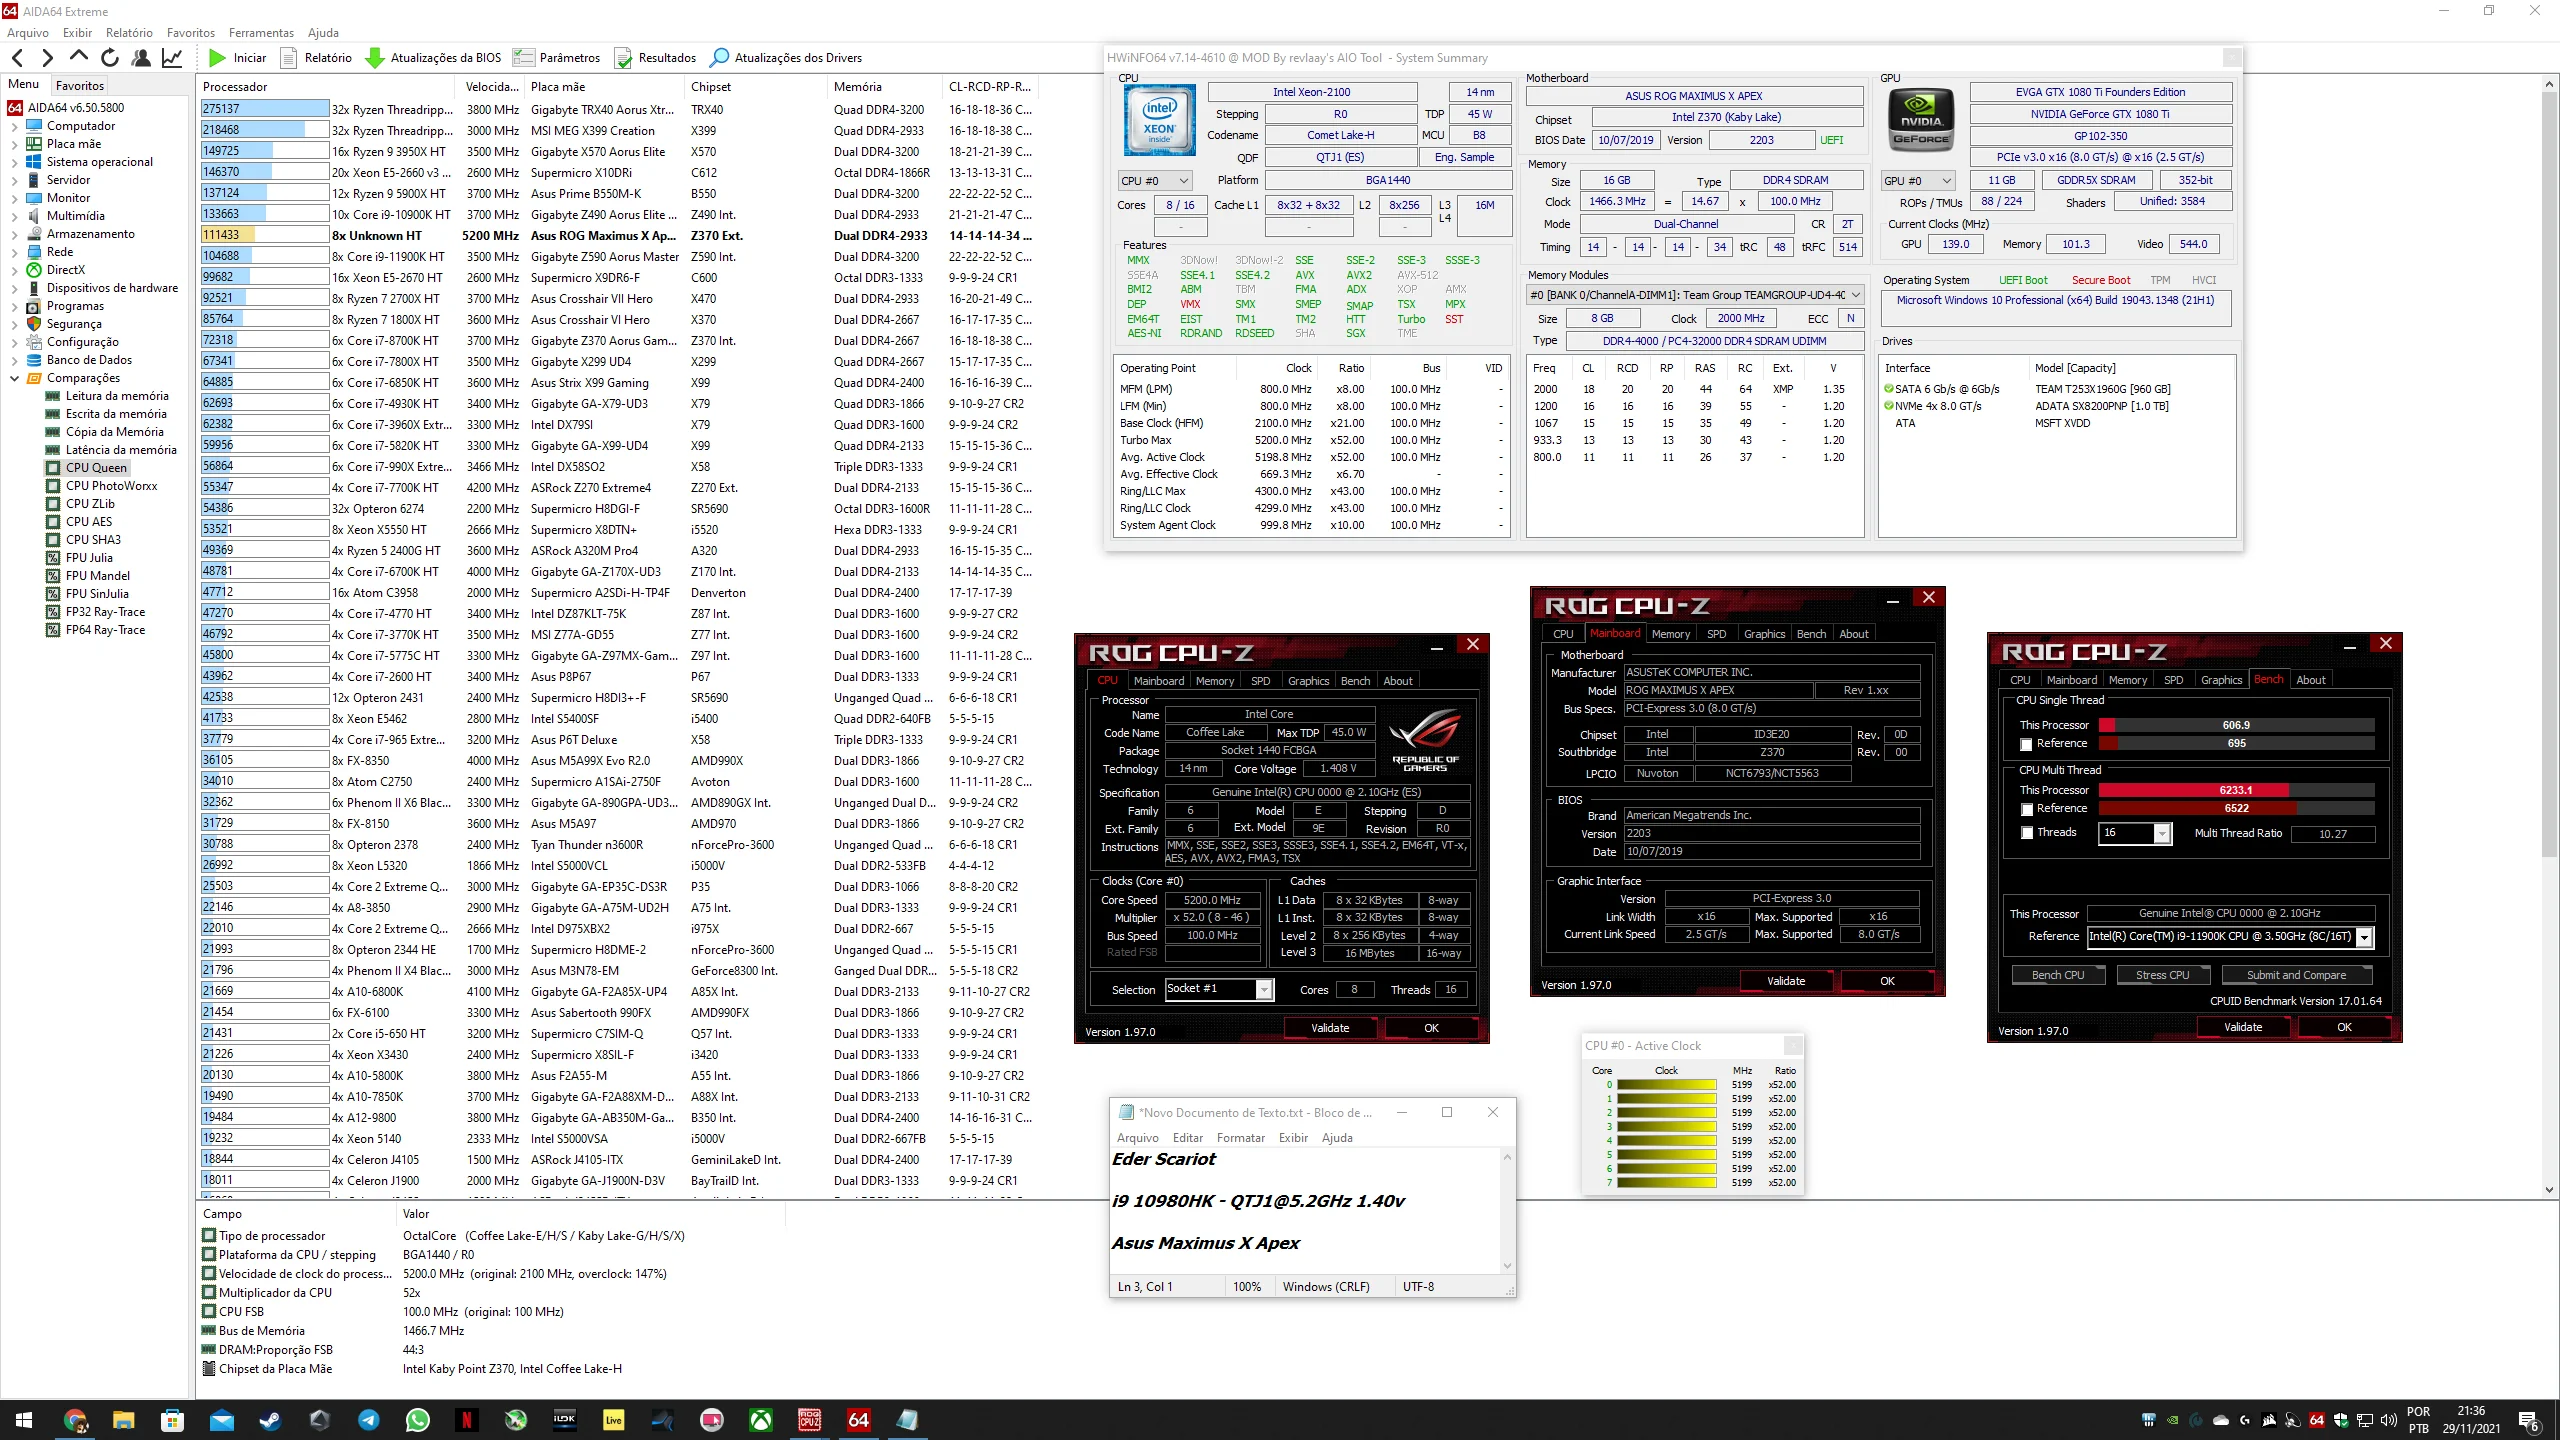The image size is (2560, 1440).
Task: Click the Resultados toolbar icon
Action: pyautogui.click(x=623, y=58)
